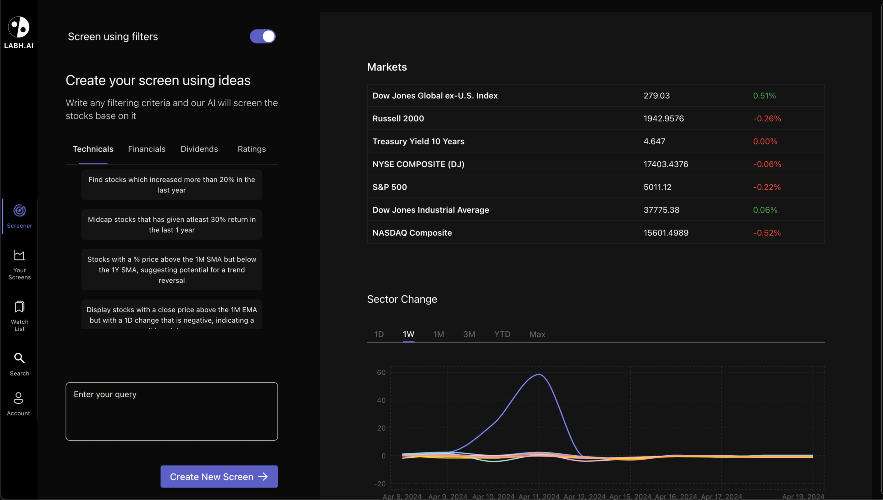Open the Search magnifier icon
Viewport: 883px width, 500px height.
(19, 358)
